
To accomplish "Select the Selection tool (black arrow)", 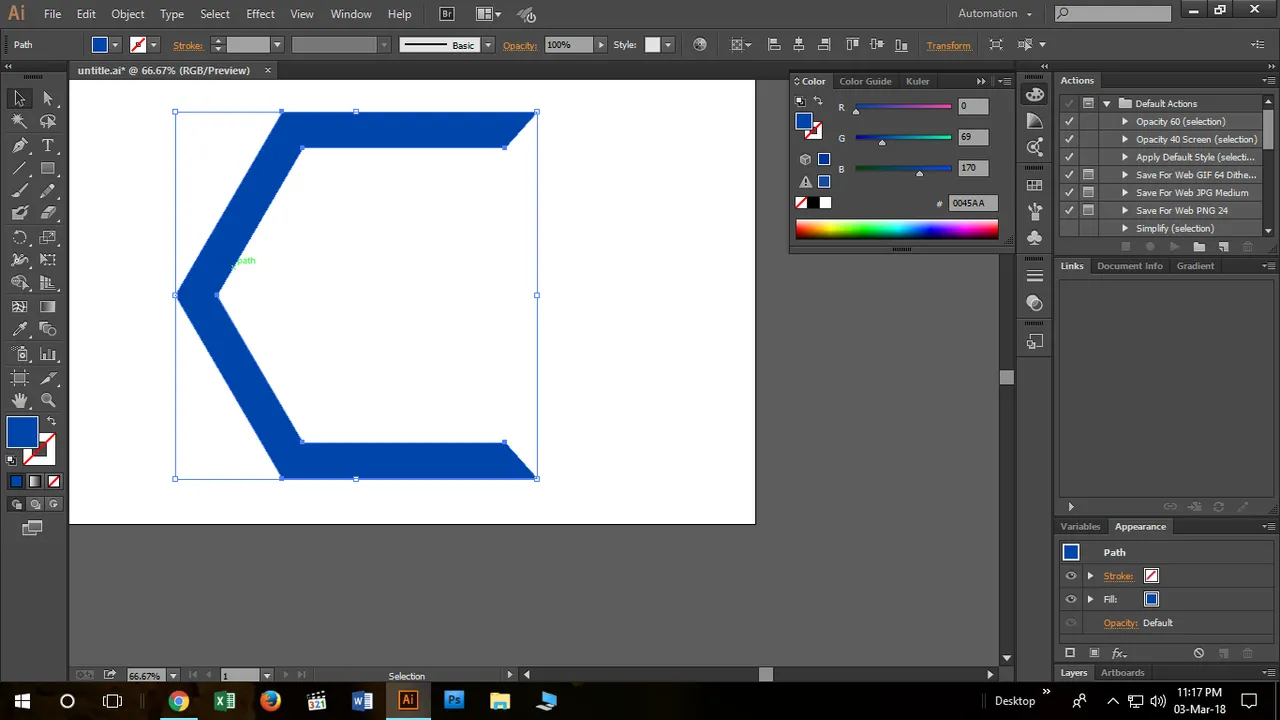I will [x=19, y=98].
